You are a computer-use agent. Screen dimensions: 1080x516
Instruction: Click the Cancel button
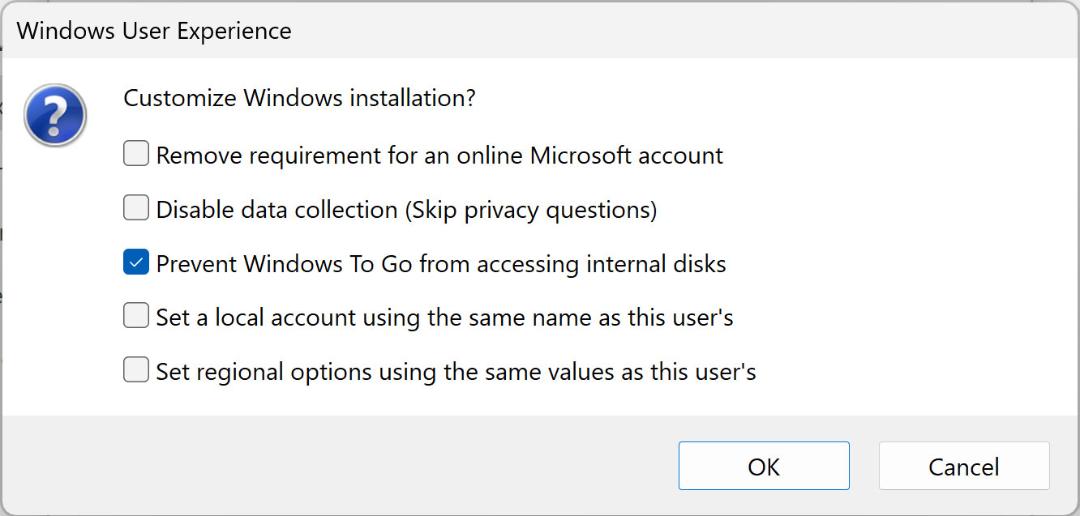coord(964,466)
